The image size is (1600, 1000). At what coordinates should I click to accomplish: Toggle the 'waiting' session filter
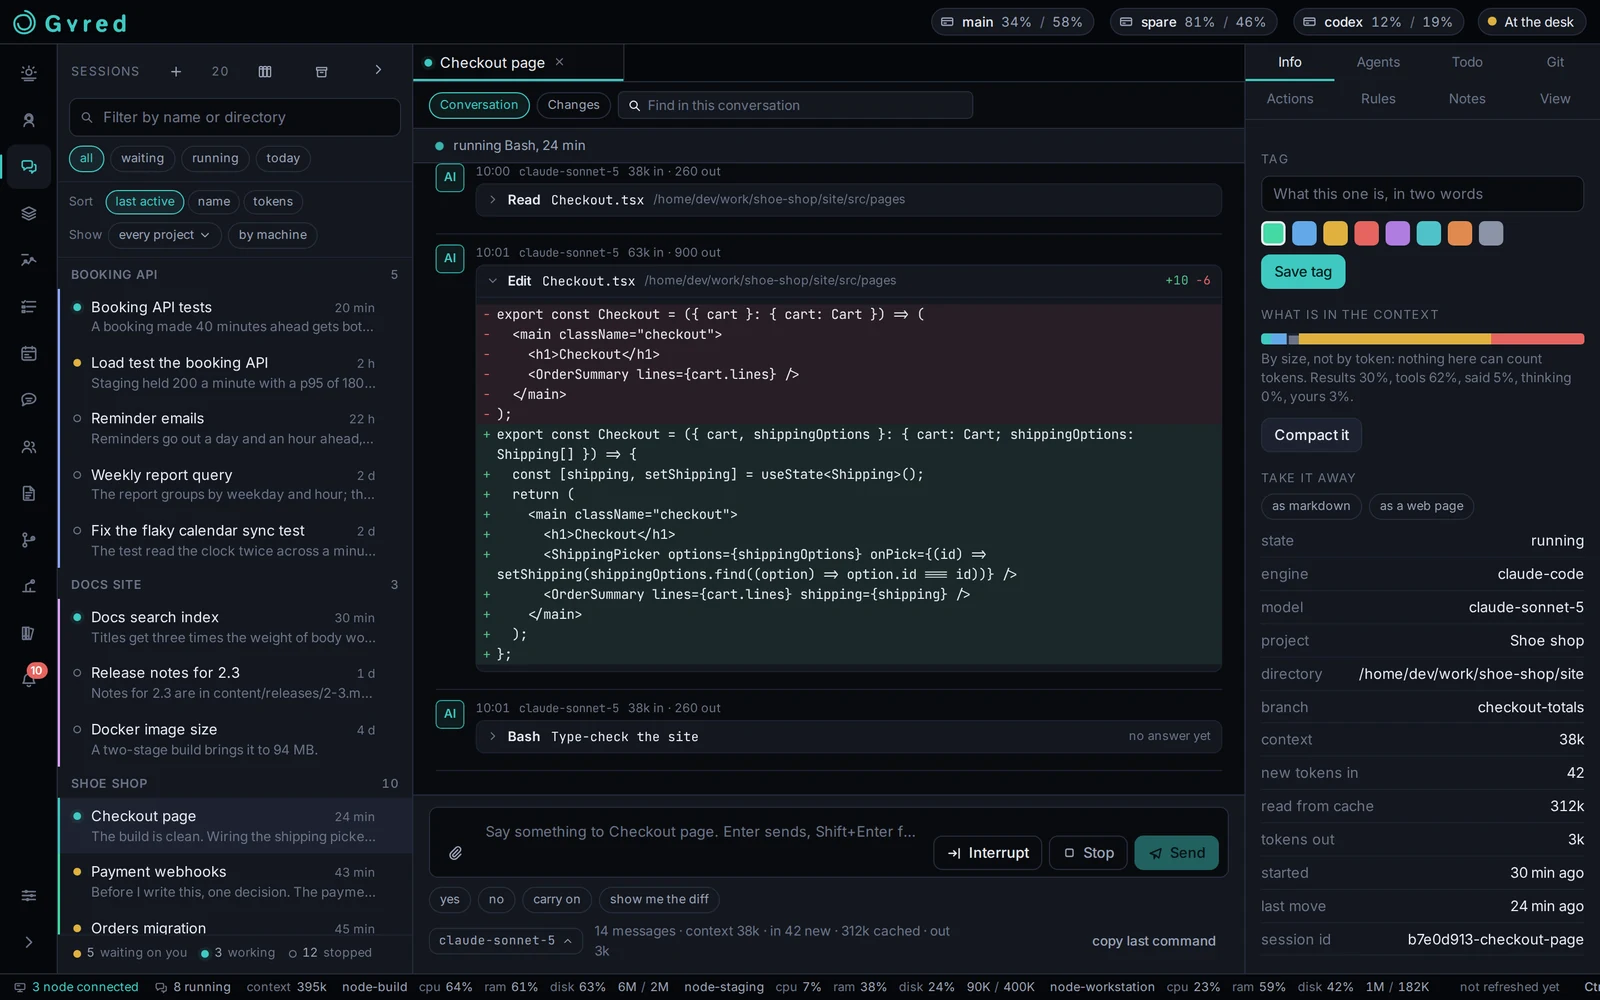[x=143, y=158]
